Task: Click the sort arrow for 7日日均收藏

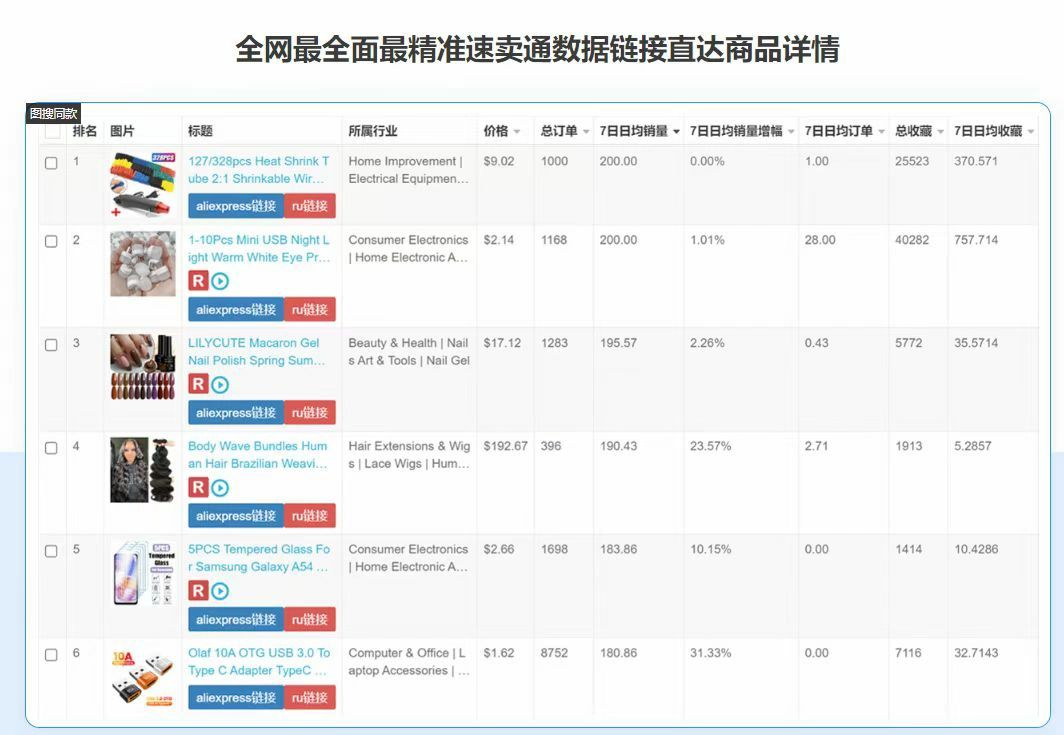Action: click(1031, 132)
